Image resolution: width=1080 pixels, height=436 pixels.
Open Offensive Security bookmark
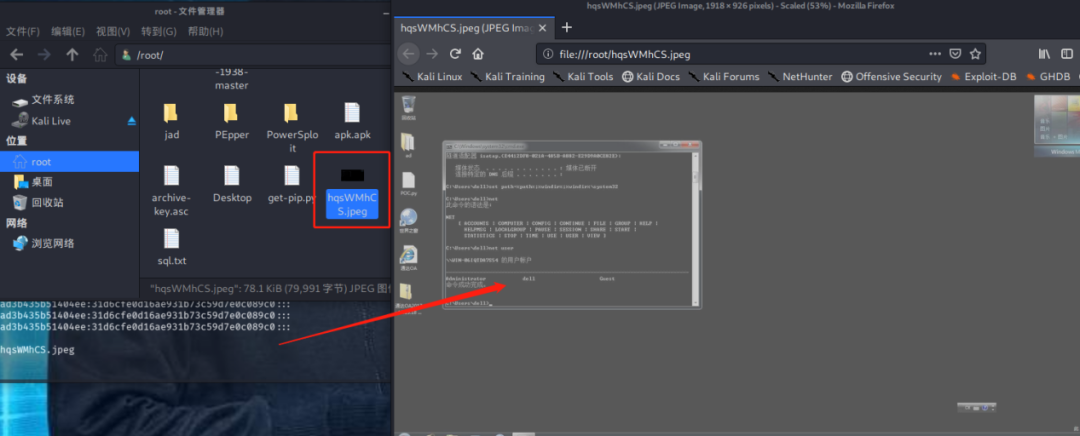[891, 76]
